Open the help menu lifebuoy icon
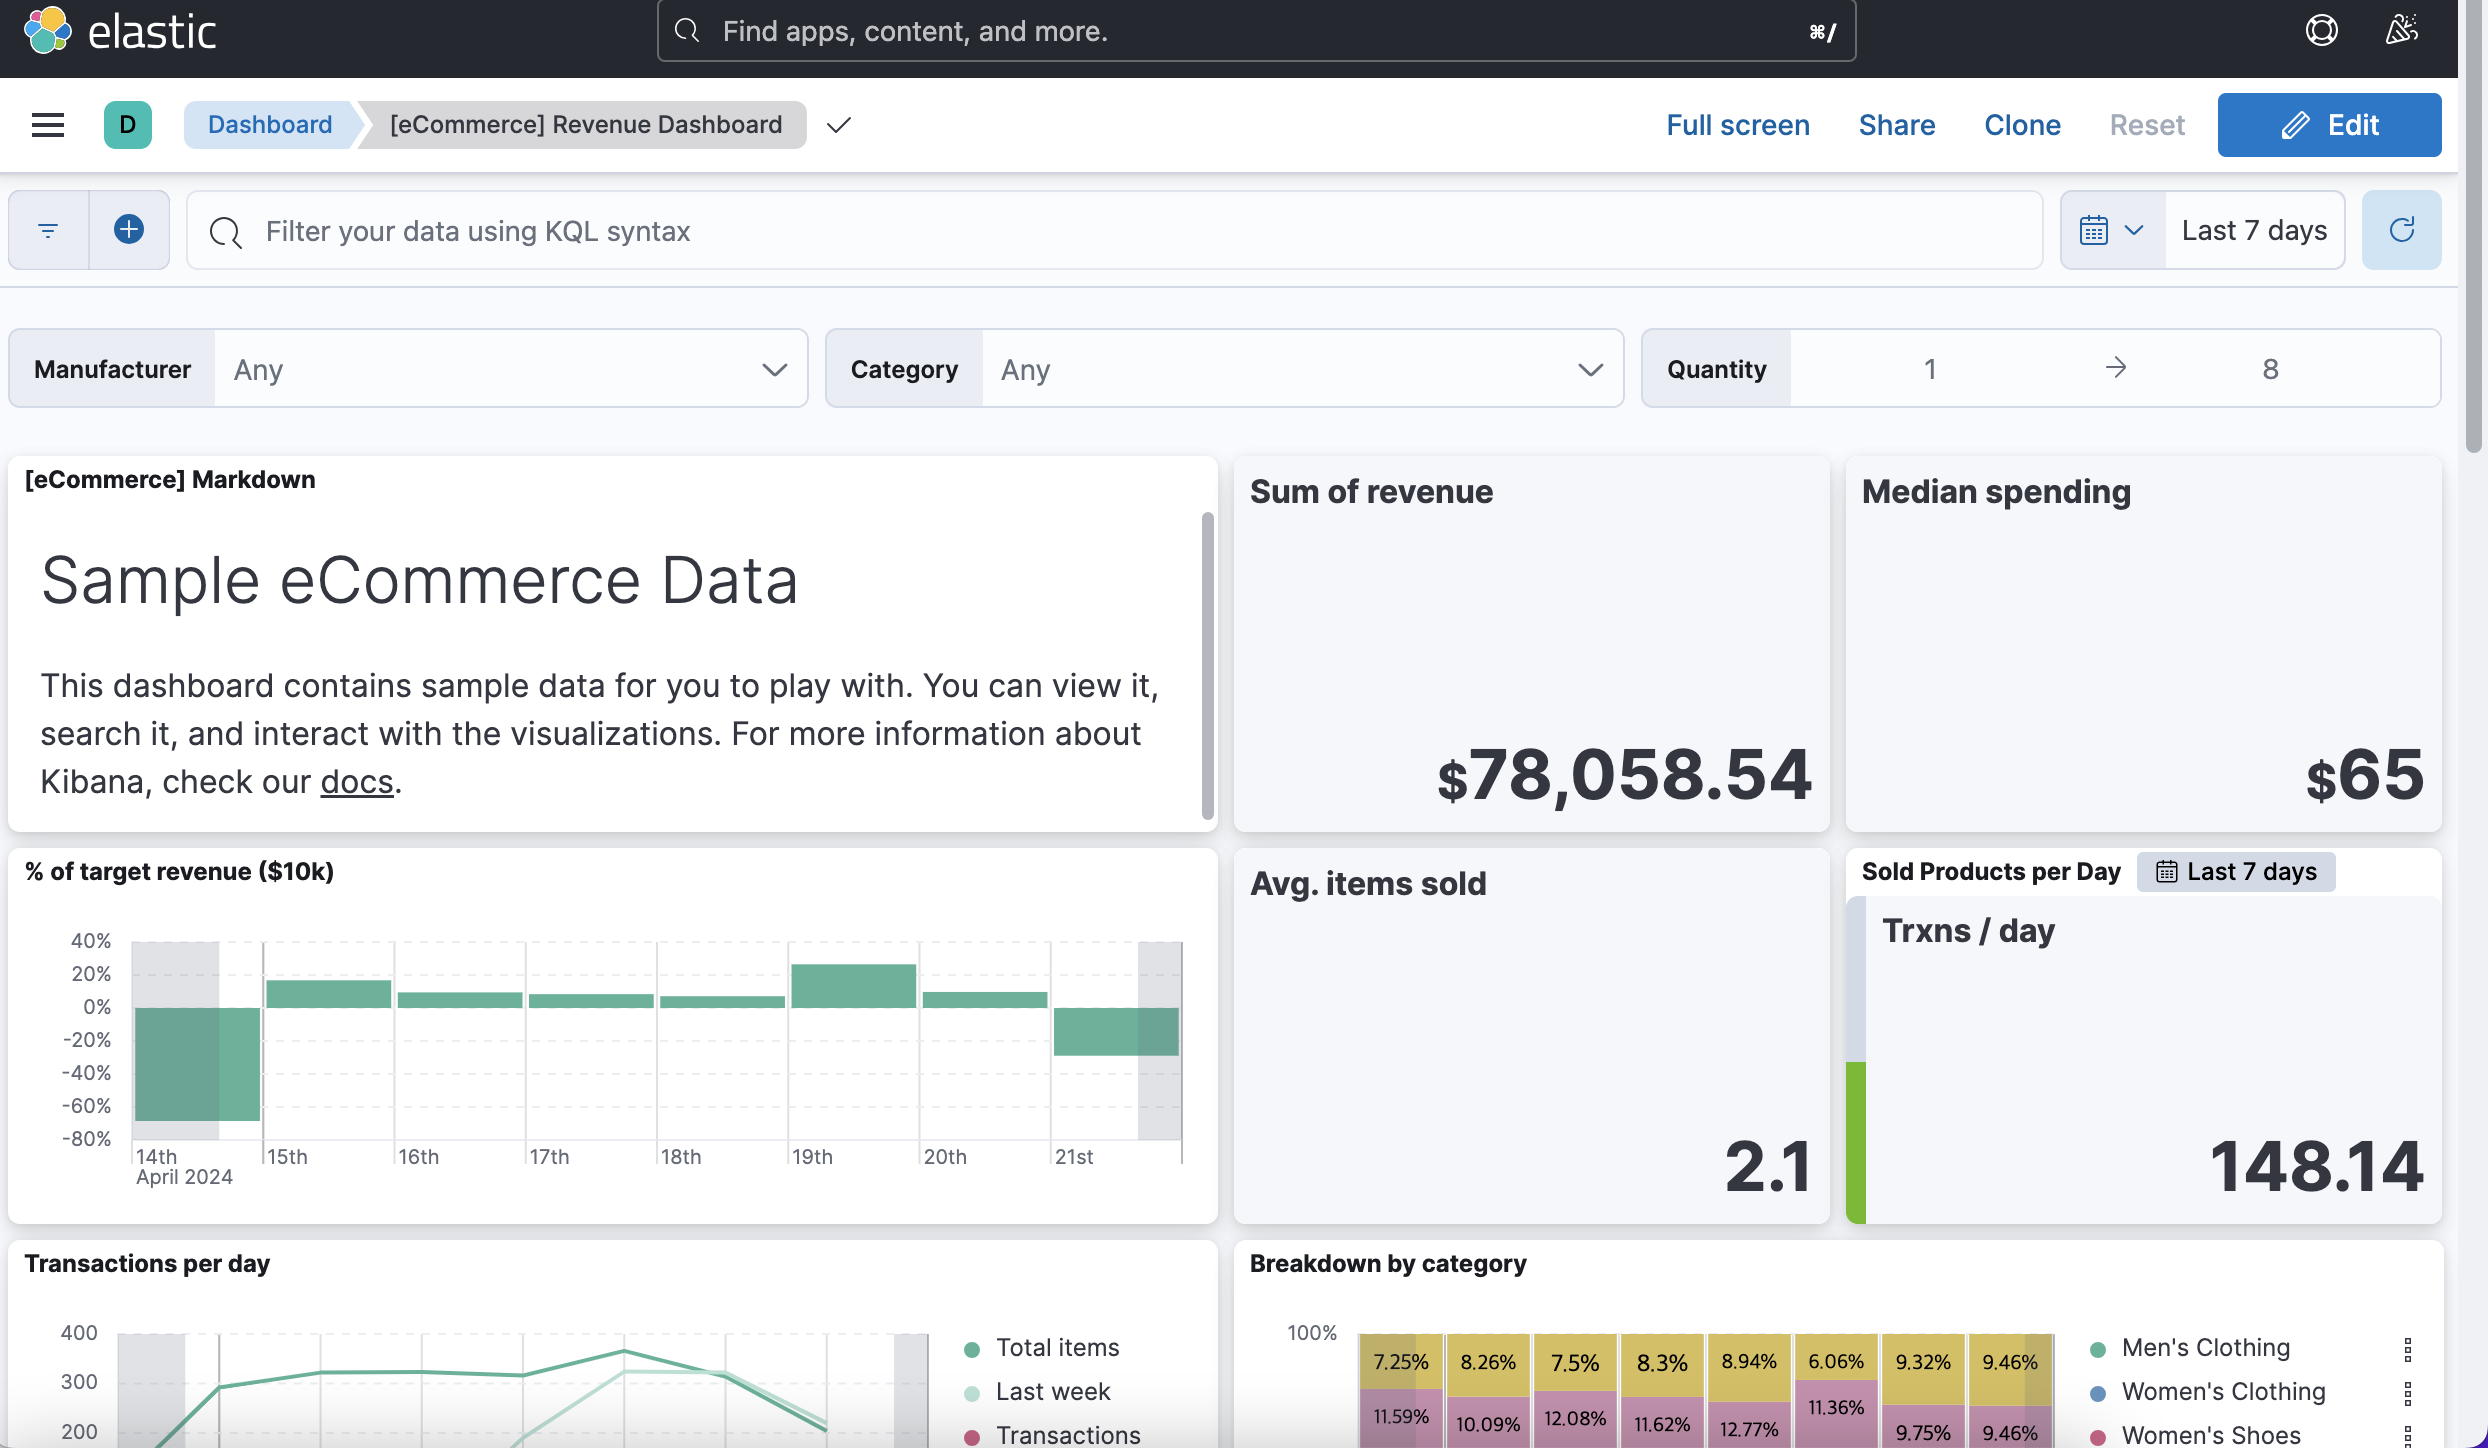 (2321, 31)
